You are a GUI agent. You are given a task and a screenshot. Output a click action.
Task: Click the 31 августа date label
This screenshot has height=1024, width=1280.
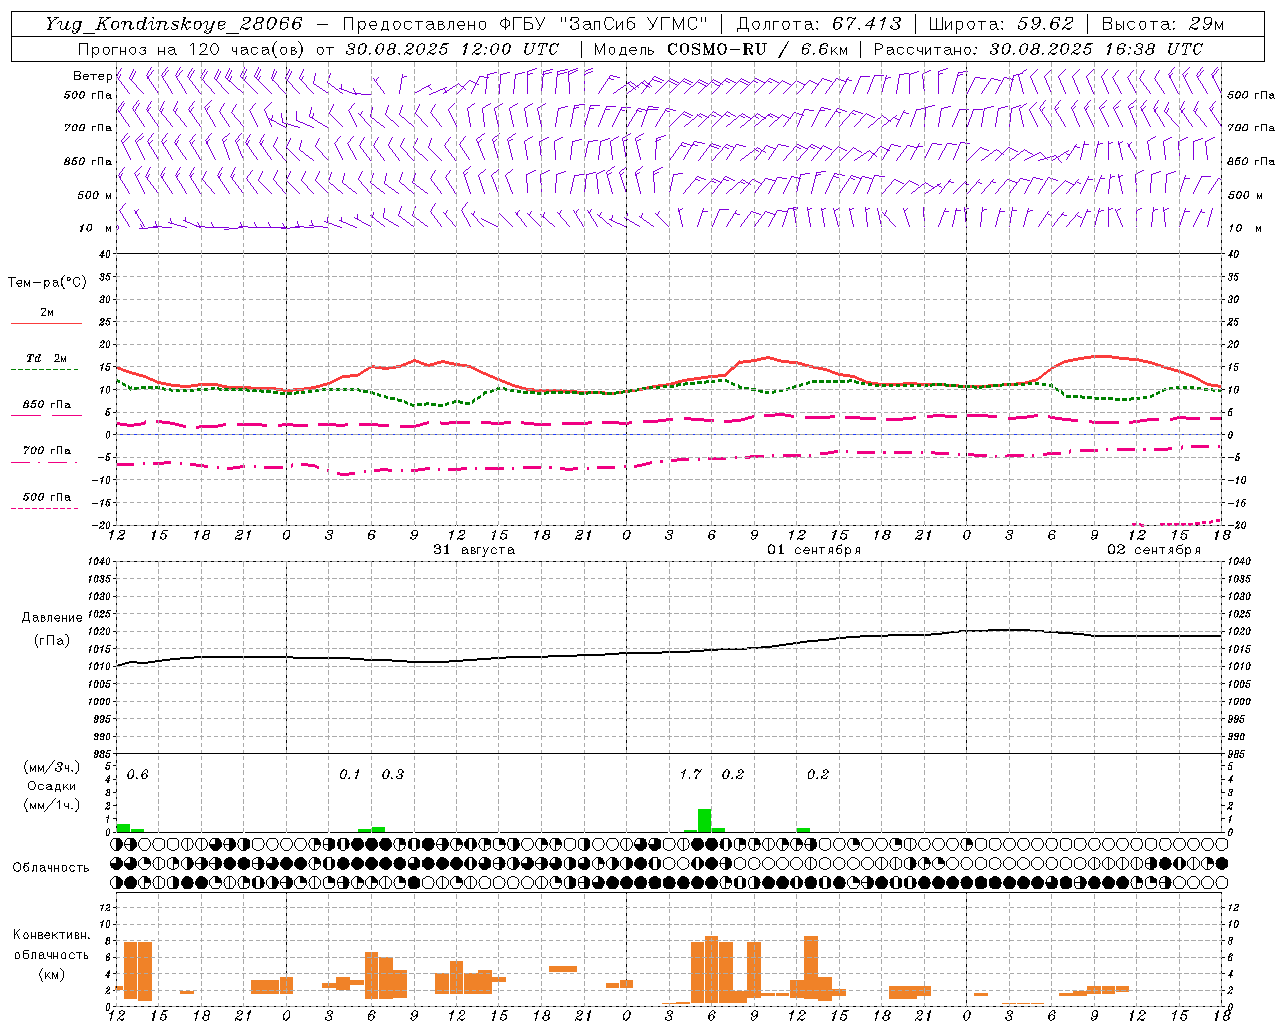[x=474, y=550]
